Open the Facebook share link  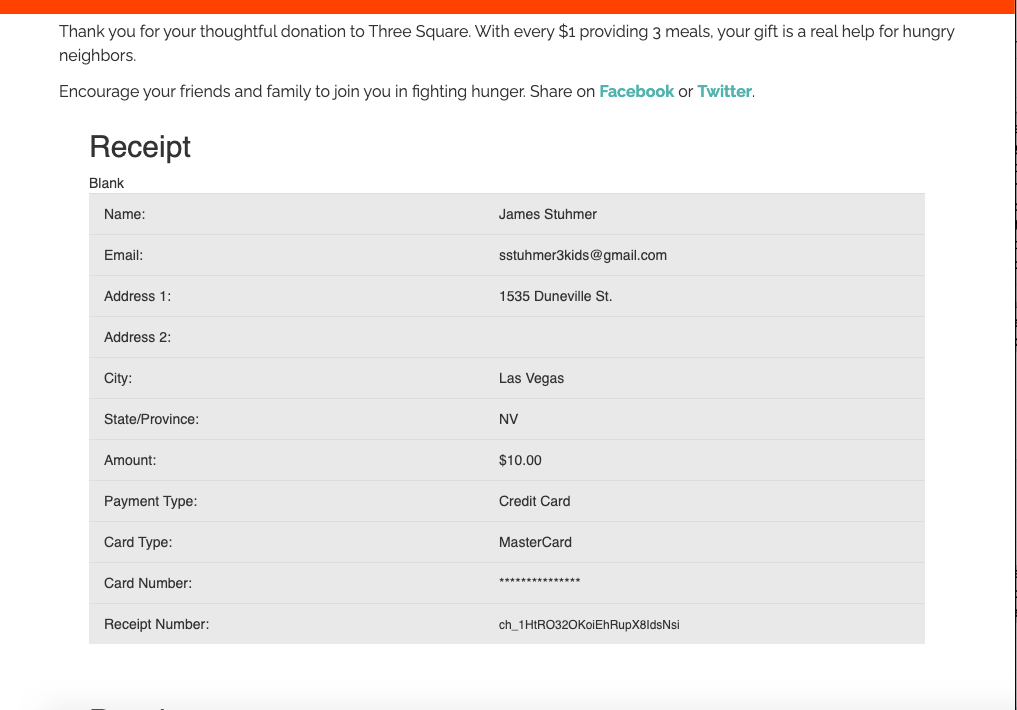coord(636,91)
